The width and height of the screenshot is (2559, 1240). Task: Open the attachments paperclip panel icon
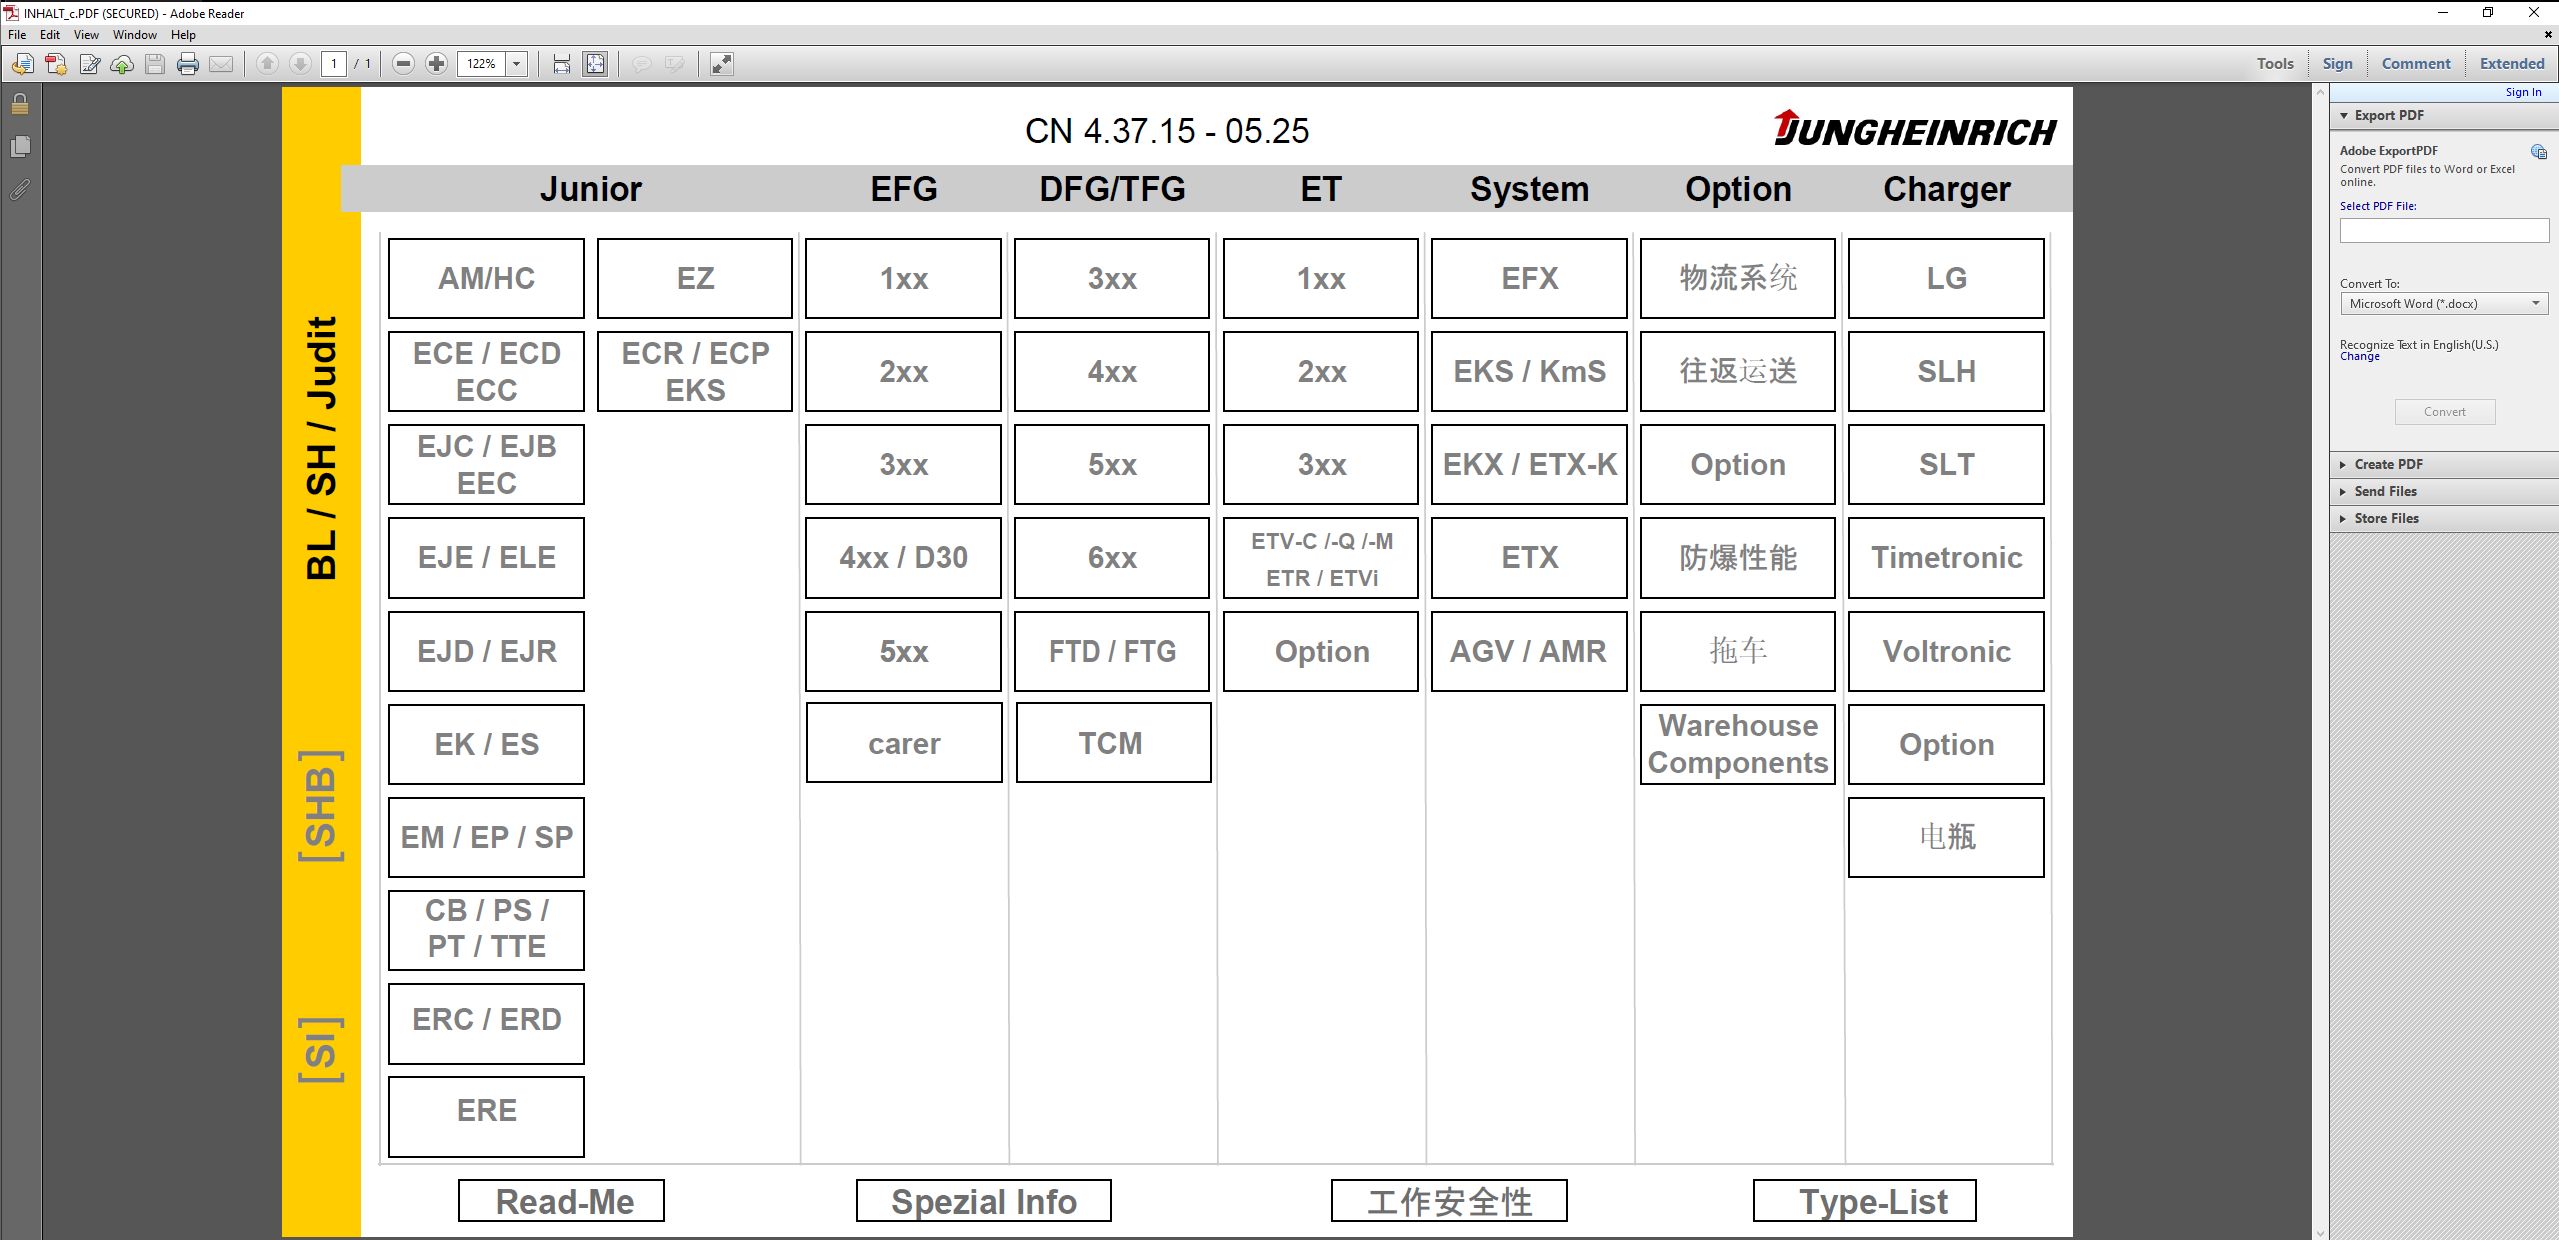click(20, 189)
